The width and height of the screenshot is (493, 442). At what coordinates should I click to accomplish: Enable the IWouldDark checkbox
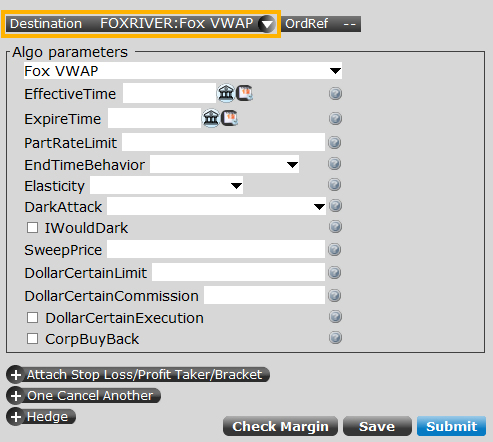(x=32, y=228)
